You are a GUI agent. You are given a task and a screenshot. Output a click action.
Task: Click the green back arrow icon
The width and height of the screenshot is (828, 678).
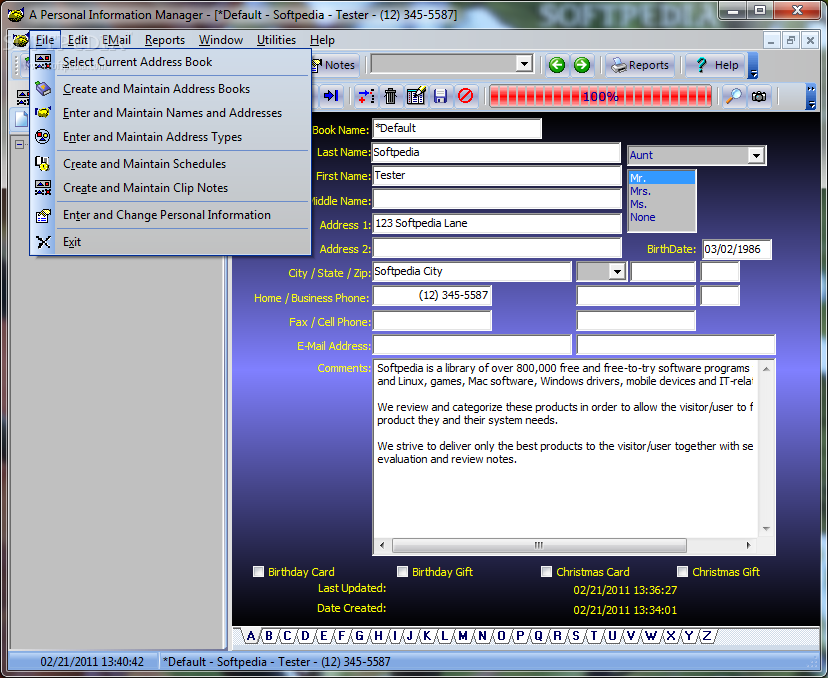pos(557,65)
